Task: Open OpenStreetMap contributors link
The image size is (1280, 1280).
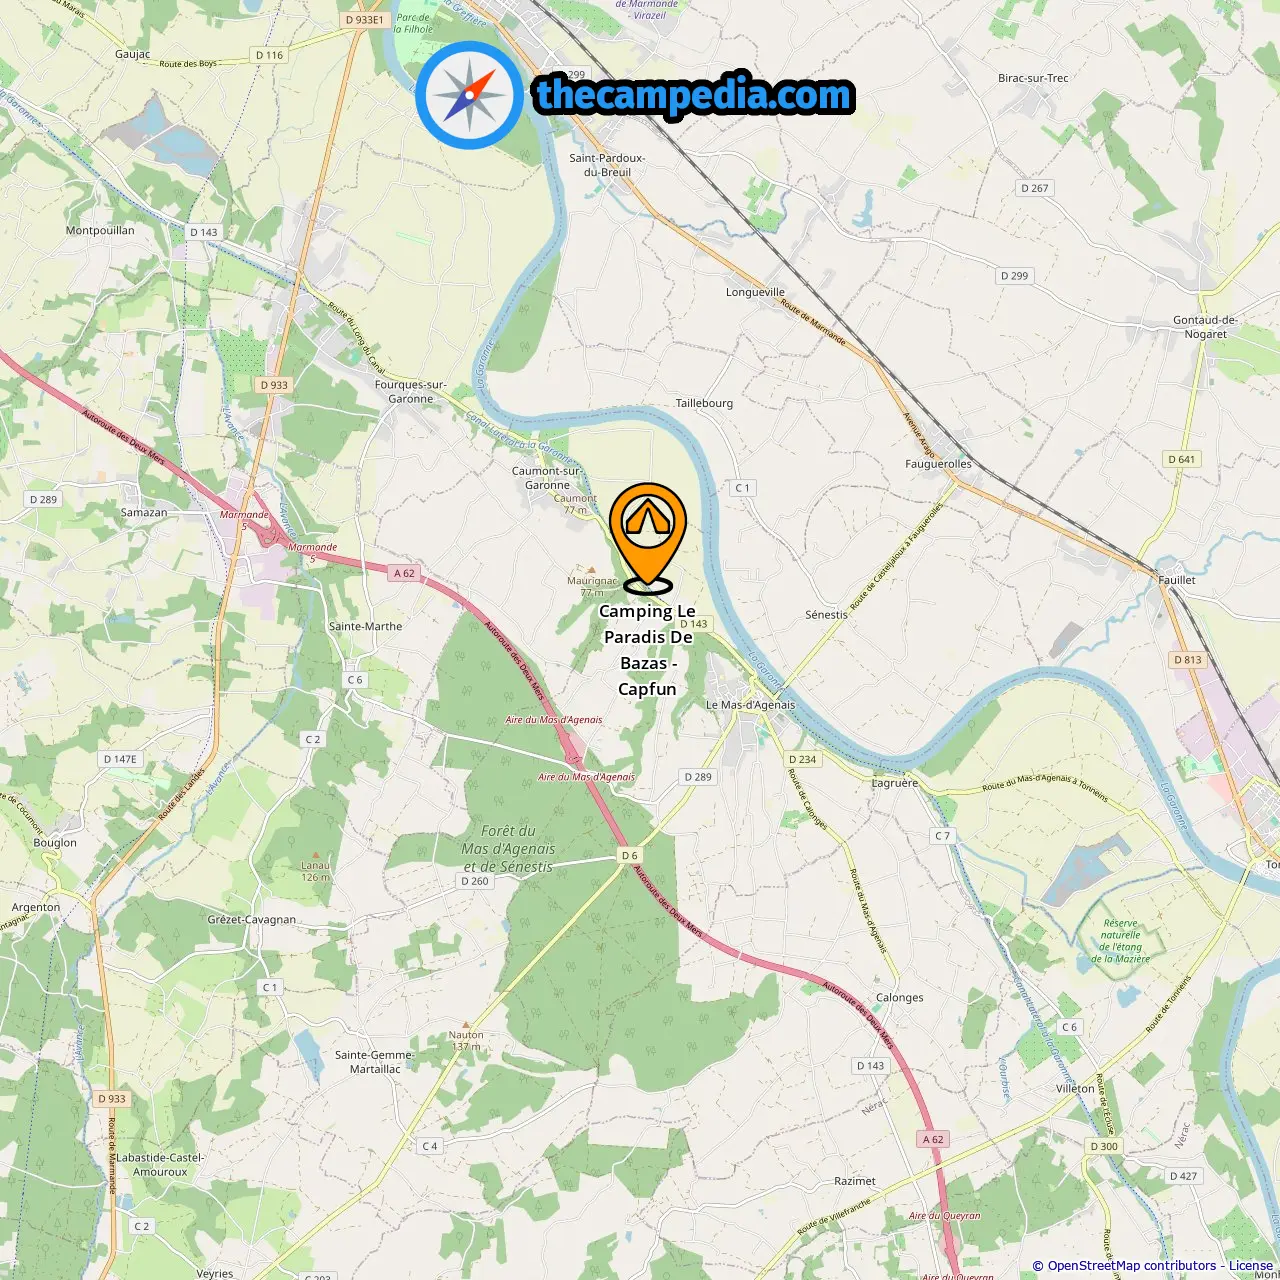Action: (1132, 1266)
